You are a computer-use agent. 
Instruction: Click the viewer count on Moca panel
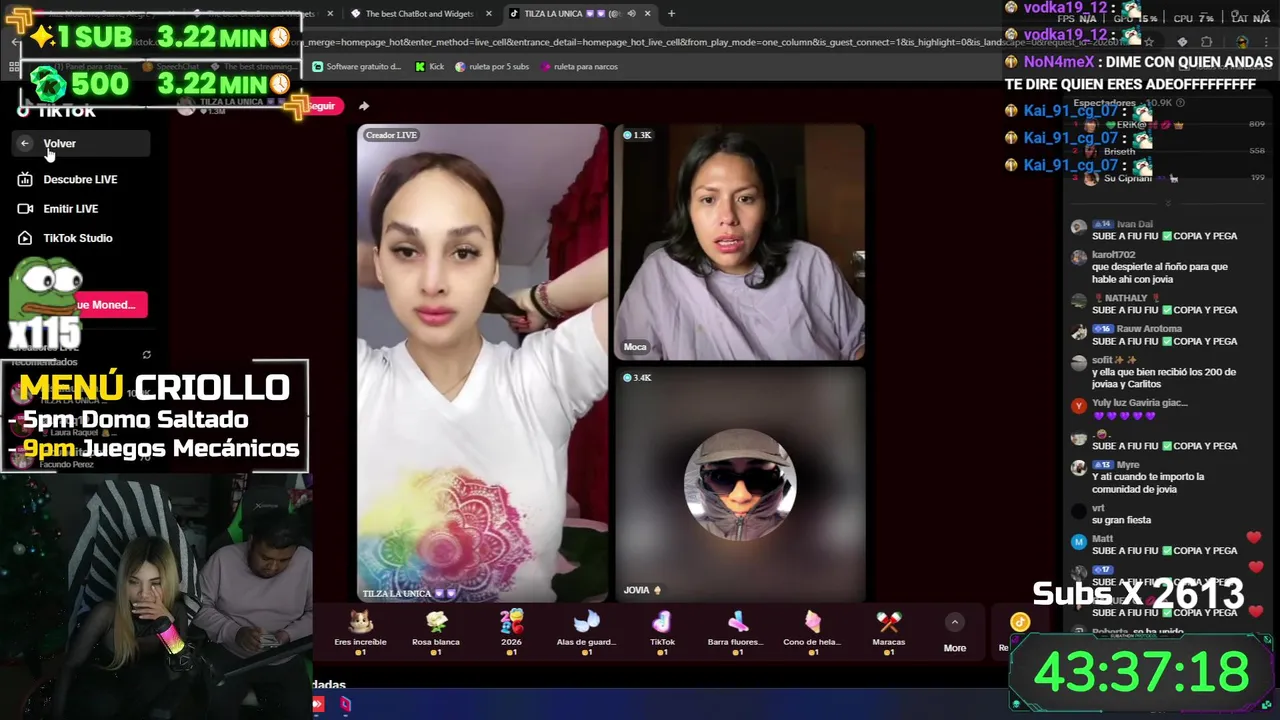[x=637, y=135]
